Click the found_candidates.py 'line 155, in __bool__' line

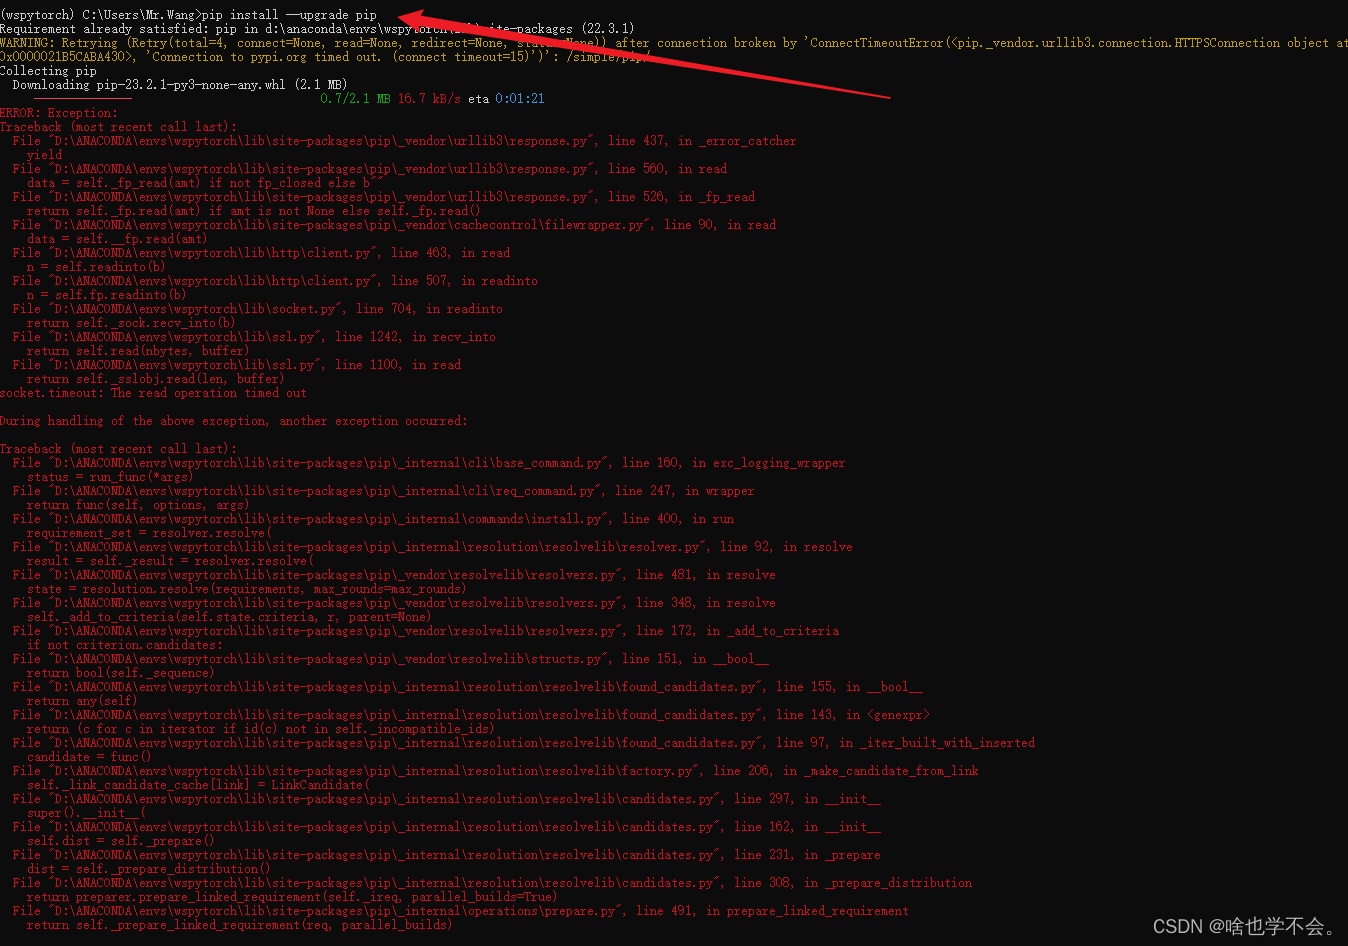click(x=468, y=687)
